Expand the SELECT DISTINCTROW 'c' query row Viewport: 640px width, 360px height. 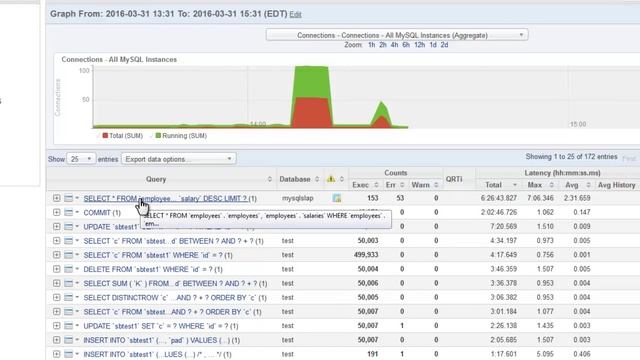point(56,298)
